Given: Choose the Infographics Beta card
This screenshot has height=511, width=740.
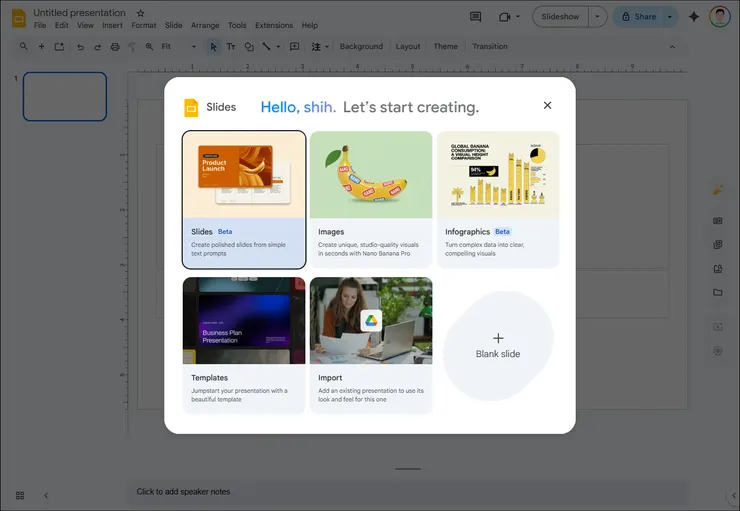Looking at the screenshot, I should tap(497, 200).
